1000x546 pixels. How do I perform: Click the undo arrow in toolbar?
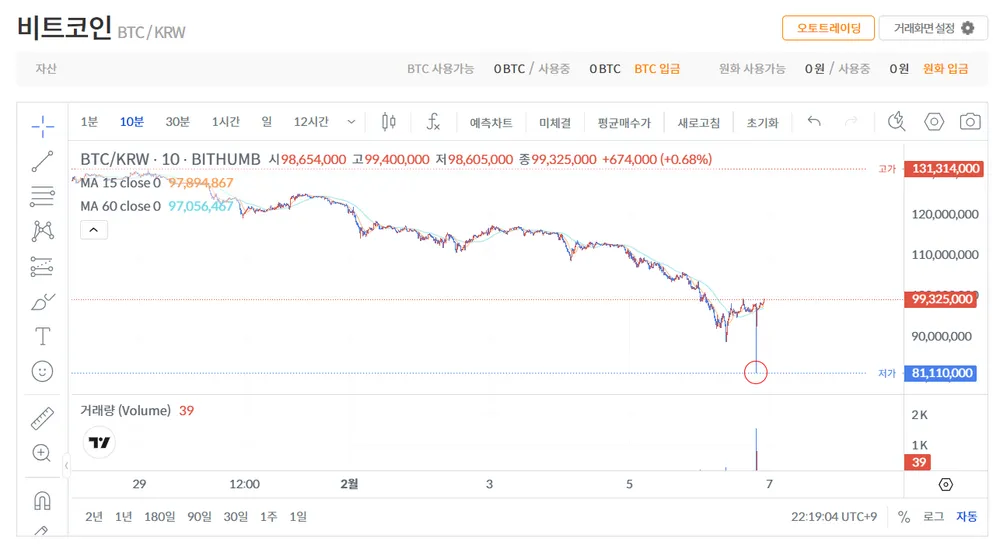[814, 122]
